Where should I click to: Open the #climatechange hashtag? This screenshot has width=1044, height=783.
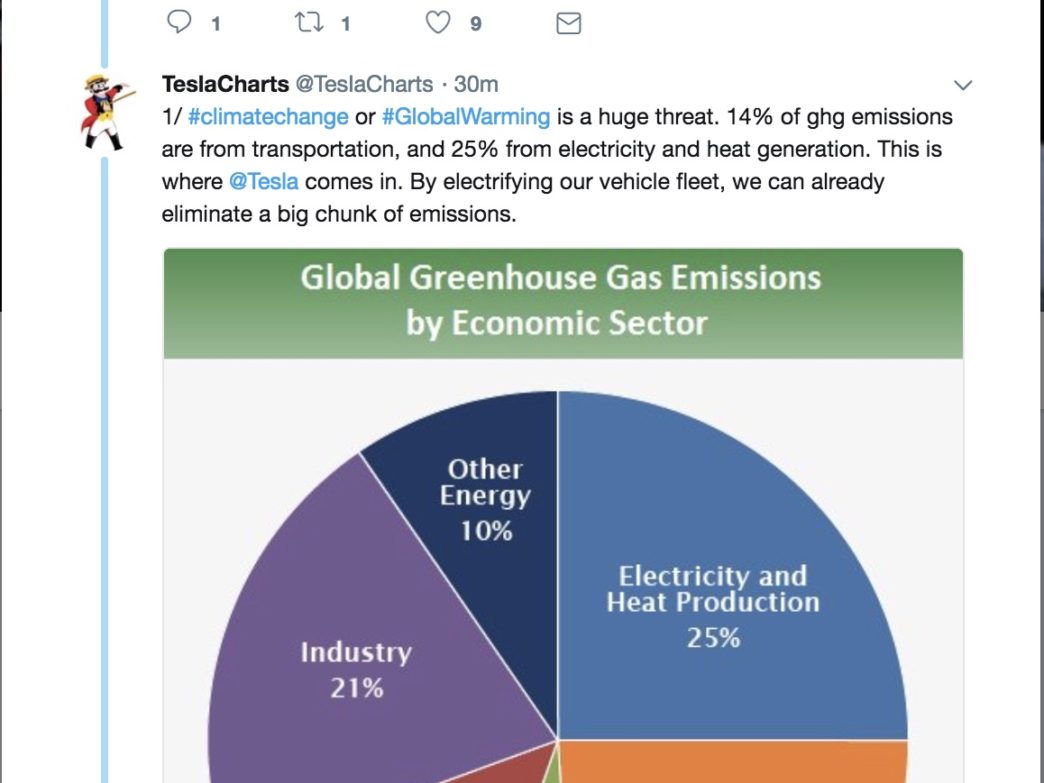tap(268, 117)
